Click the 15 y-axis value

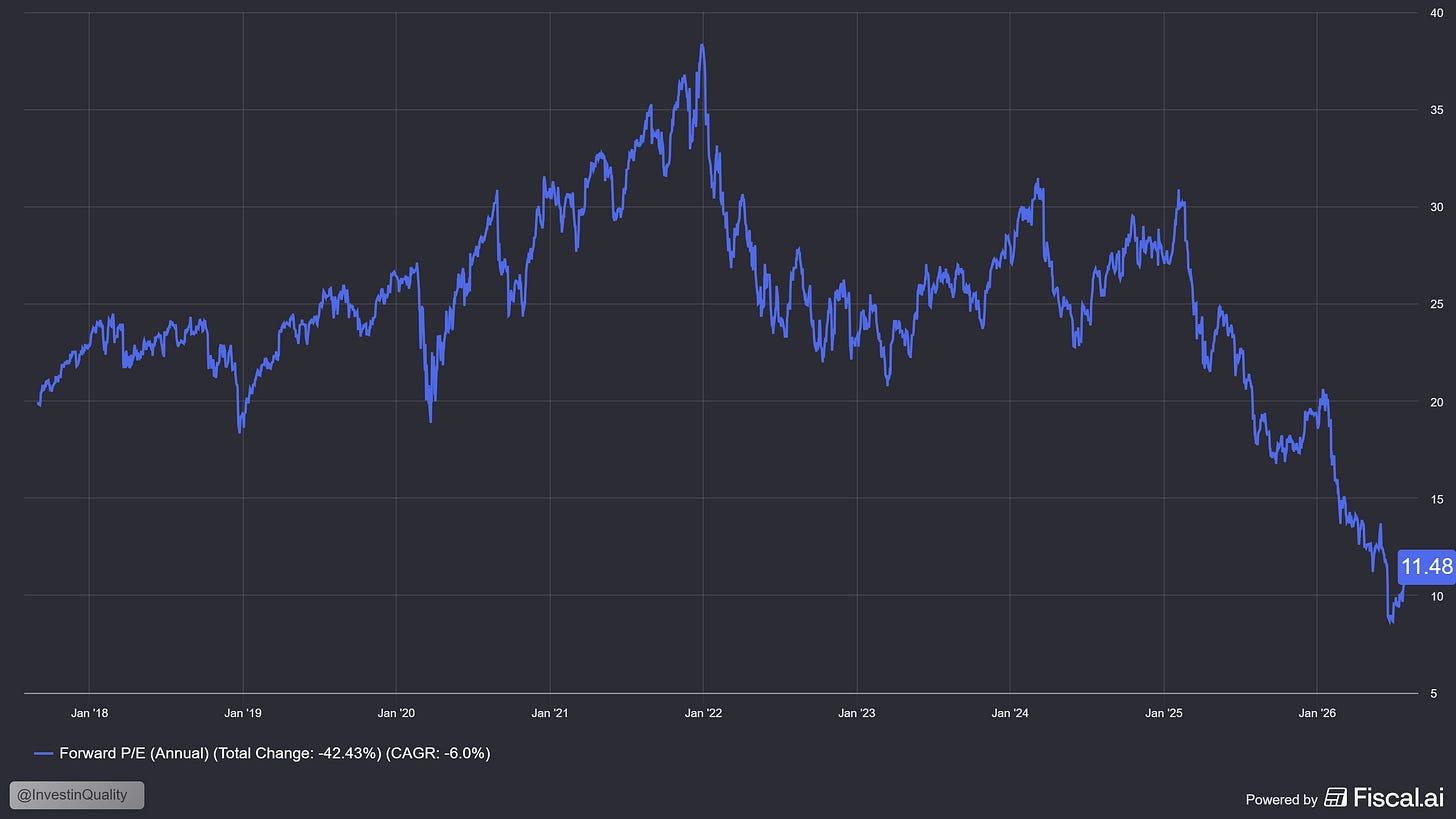(x=1435, y=499)
